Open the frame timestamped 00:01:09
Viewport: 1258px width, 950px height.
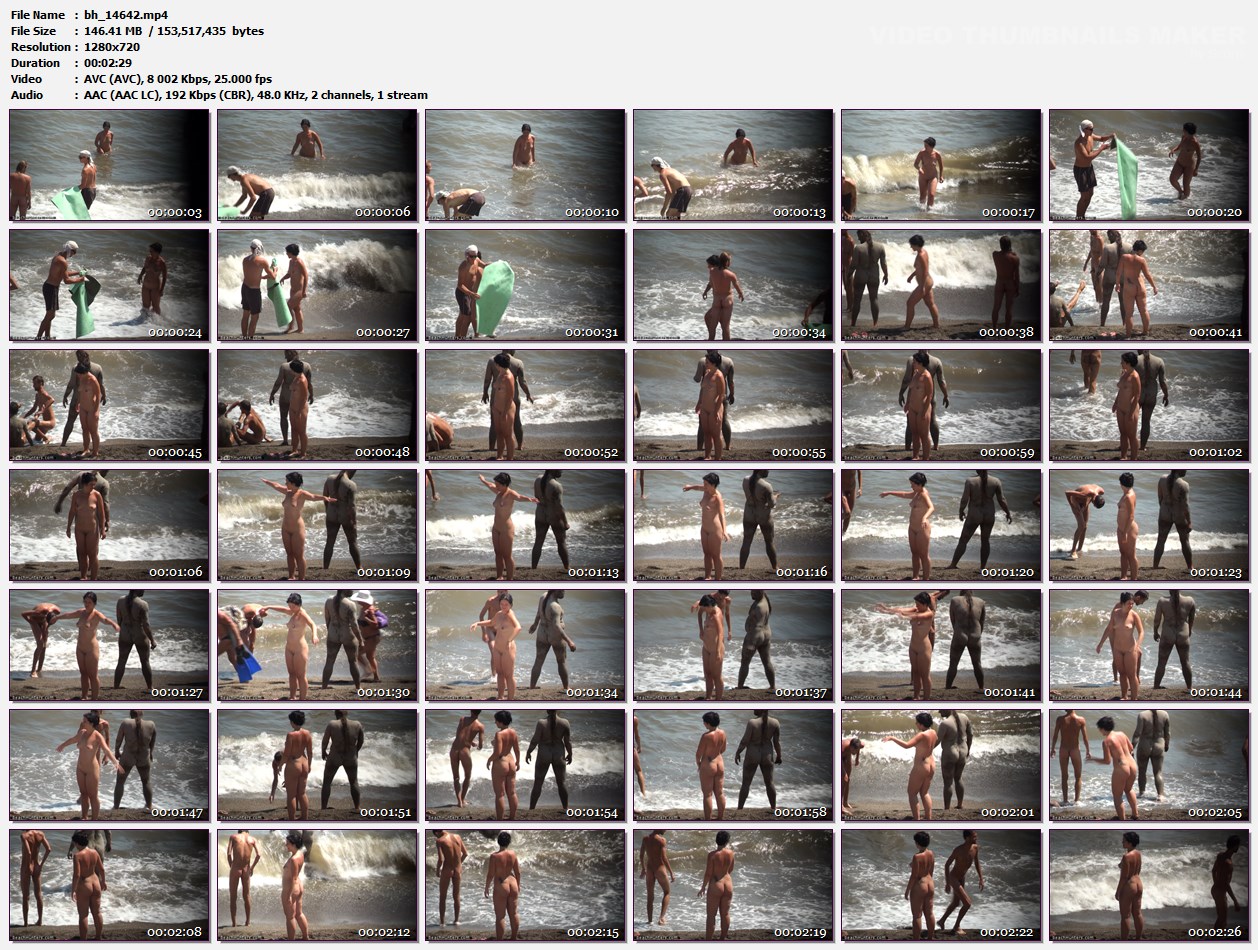pyautogui.click(x=317, y=525)
